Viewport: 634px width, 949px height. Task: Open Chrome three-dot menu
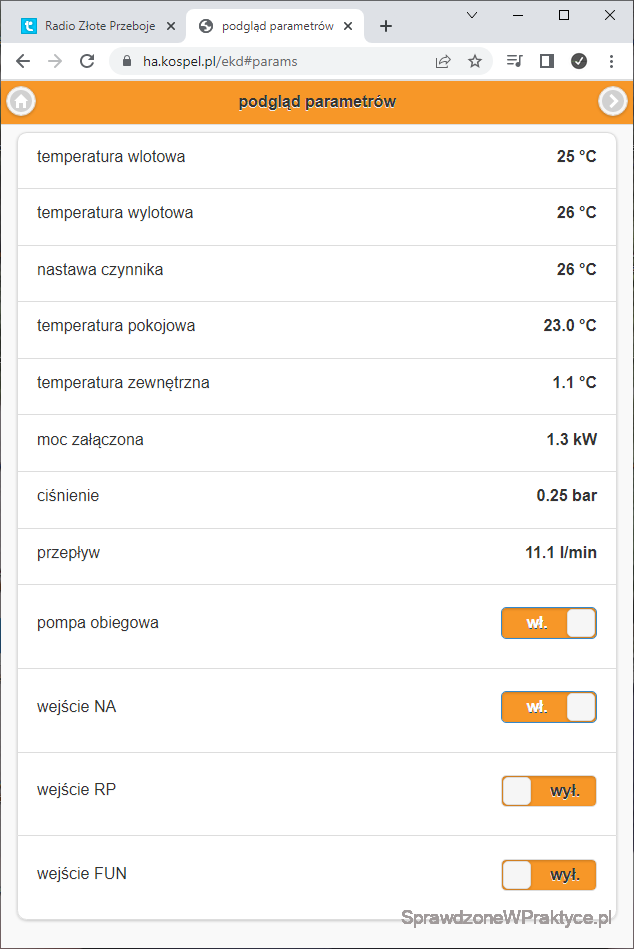click(x=611, y=61)
